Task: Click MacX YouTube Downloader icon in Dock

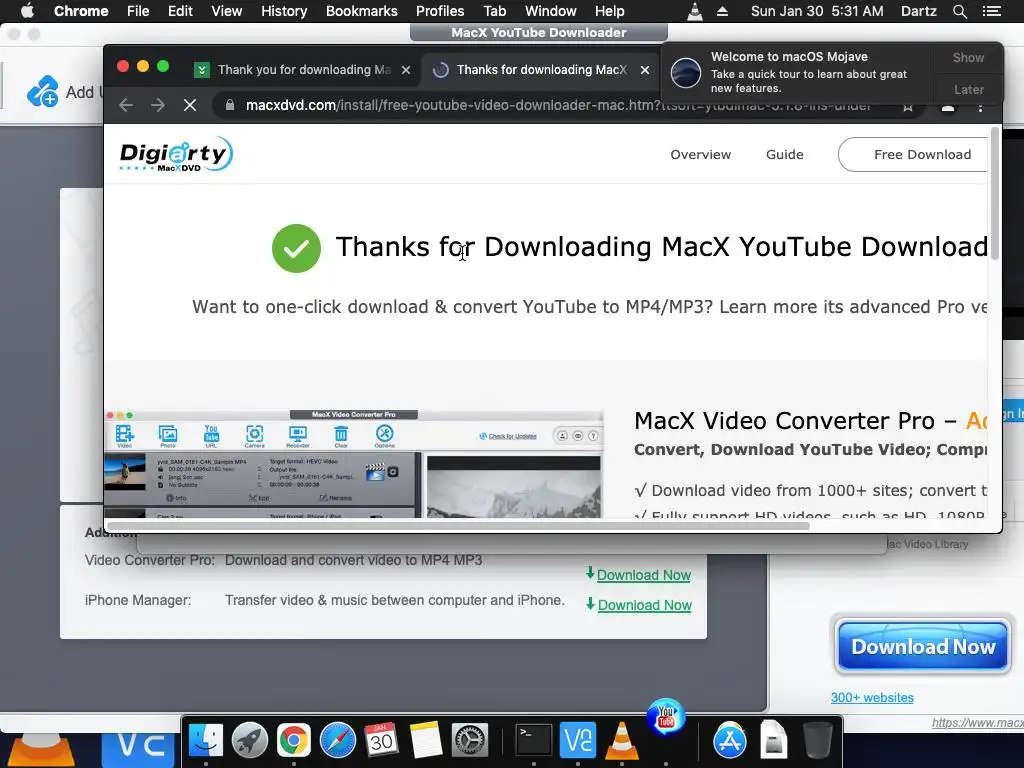Action: pos(665,716)
